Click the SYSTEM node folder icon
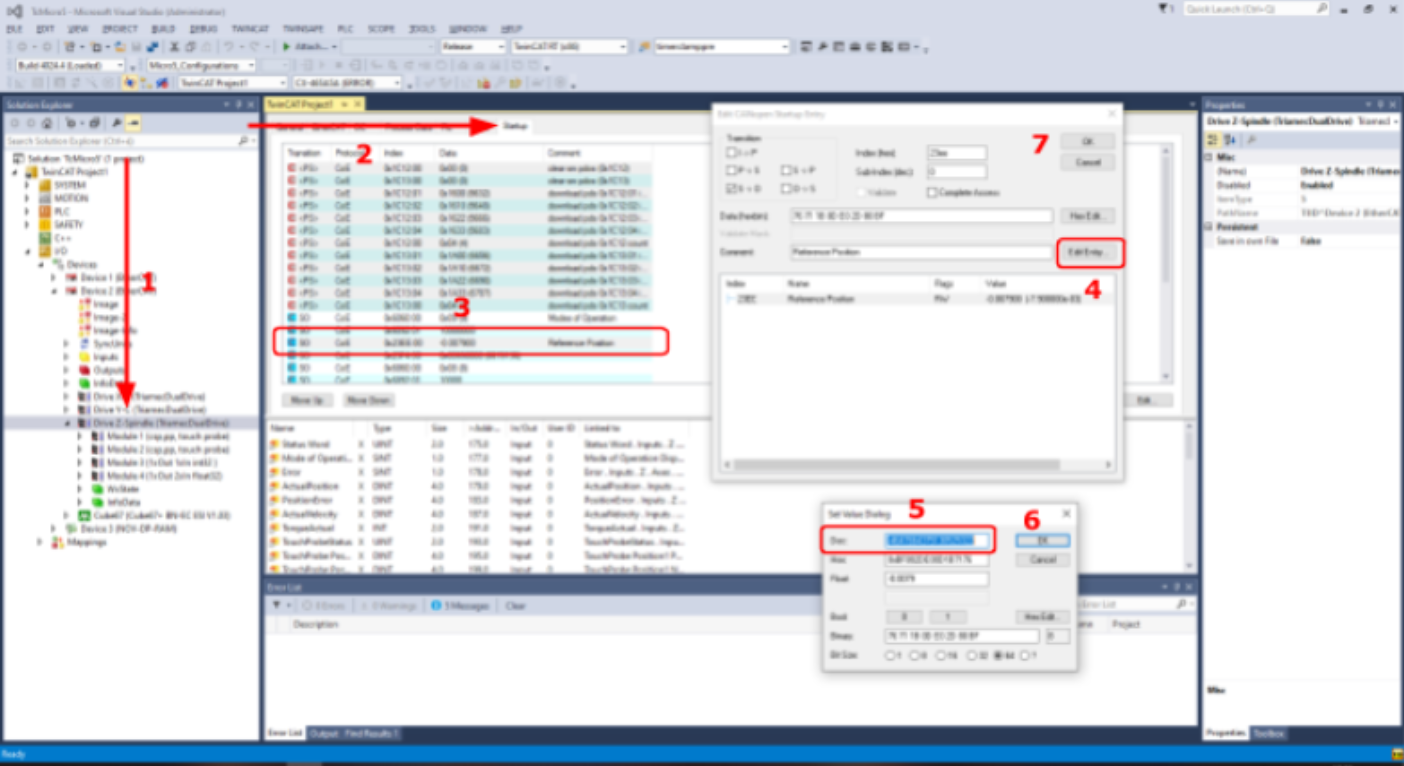 pyautogui.click(x=45, y=185)
